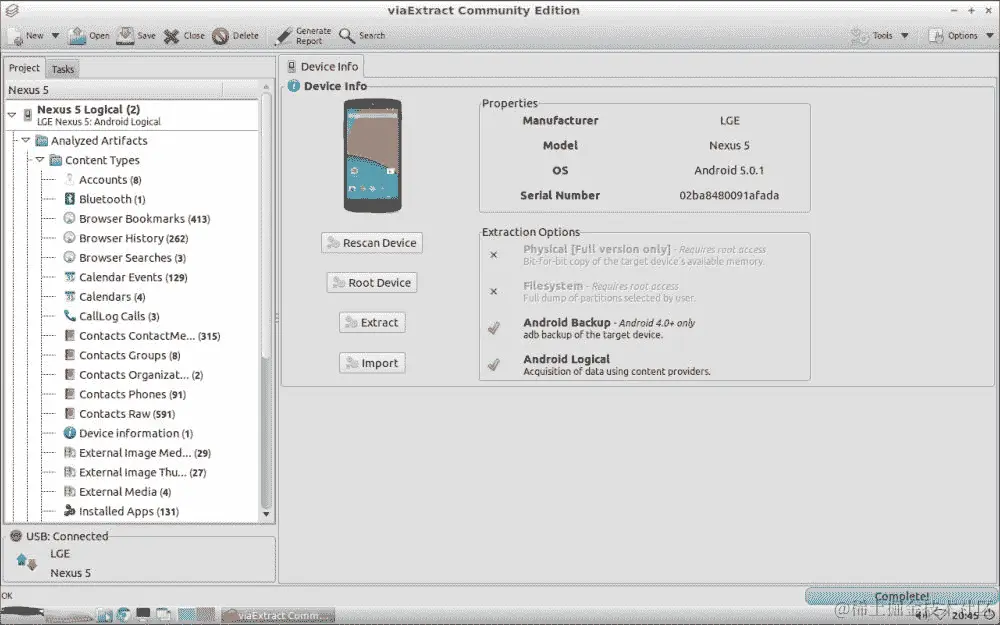Click the Bluetooth icon in tree
The image size is (1000, 625).
point(70,199)
